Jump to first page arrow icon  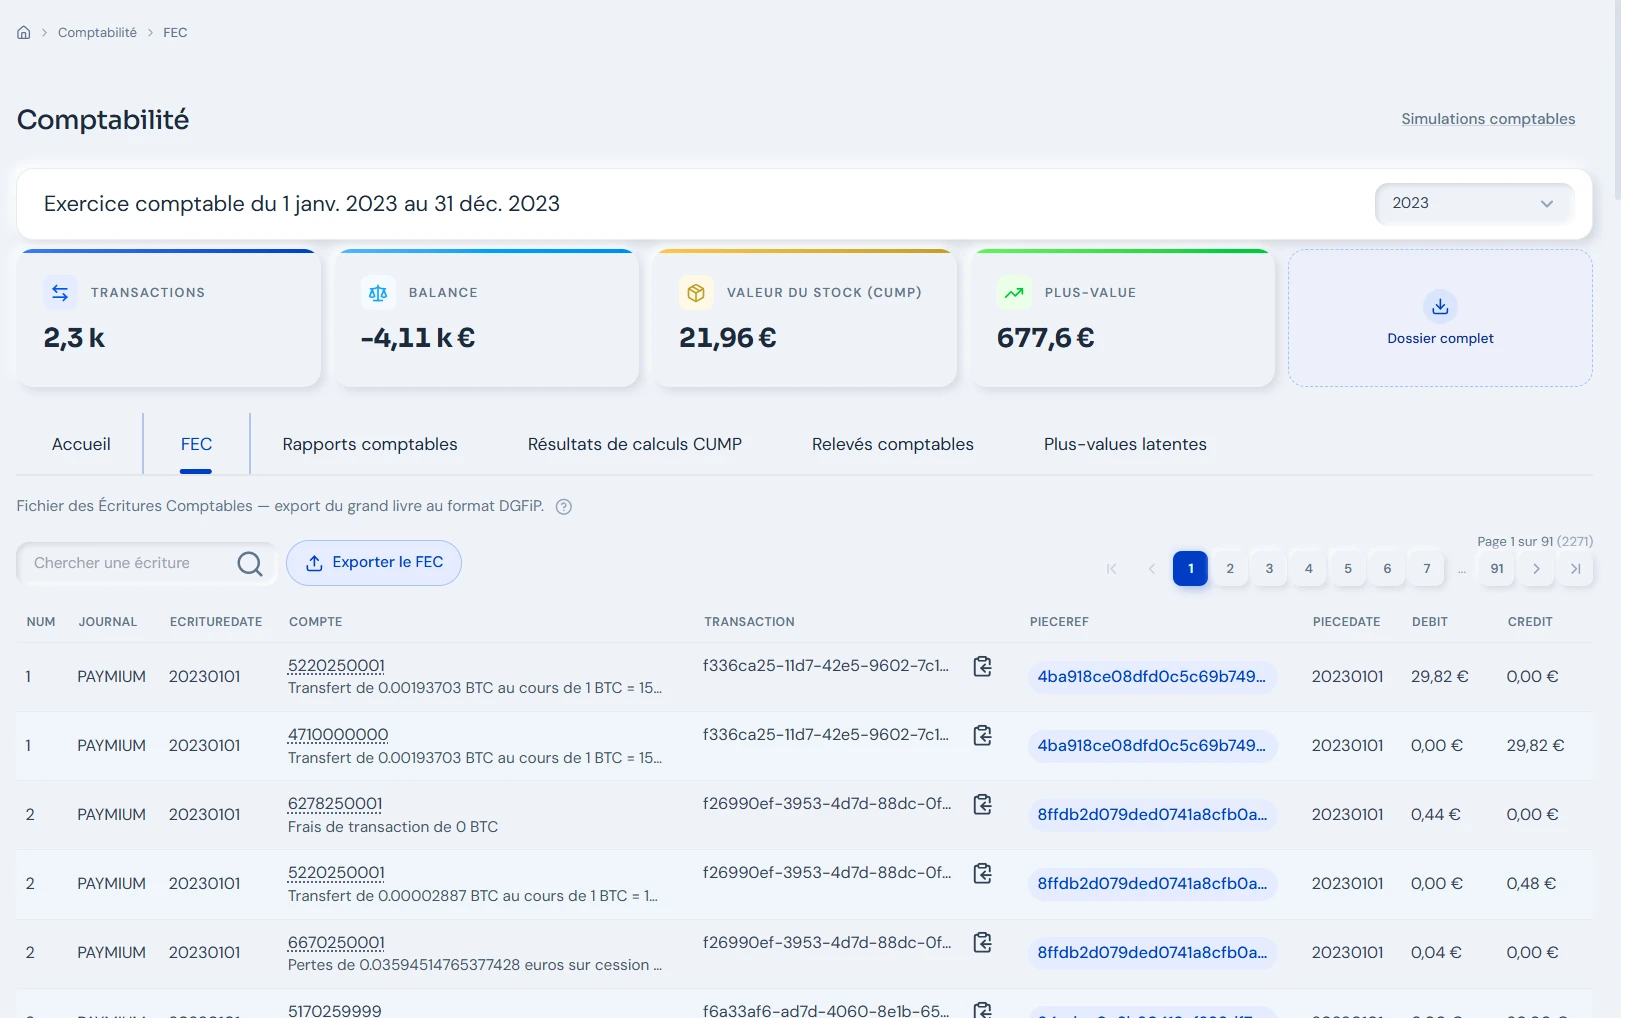tap(1112, 569)
